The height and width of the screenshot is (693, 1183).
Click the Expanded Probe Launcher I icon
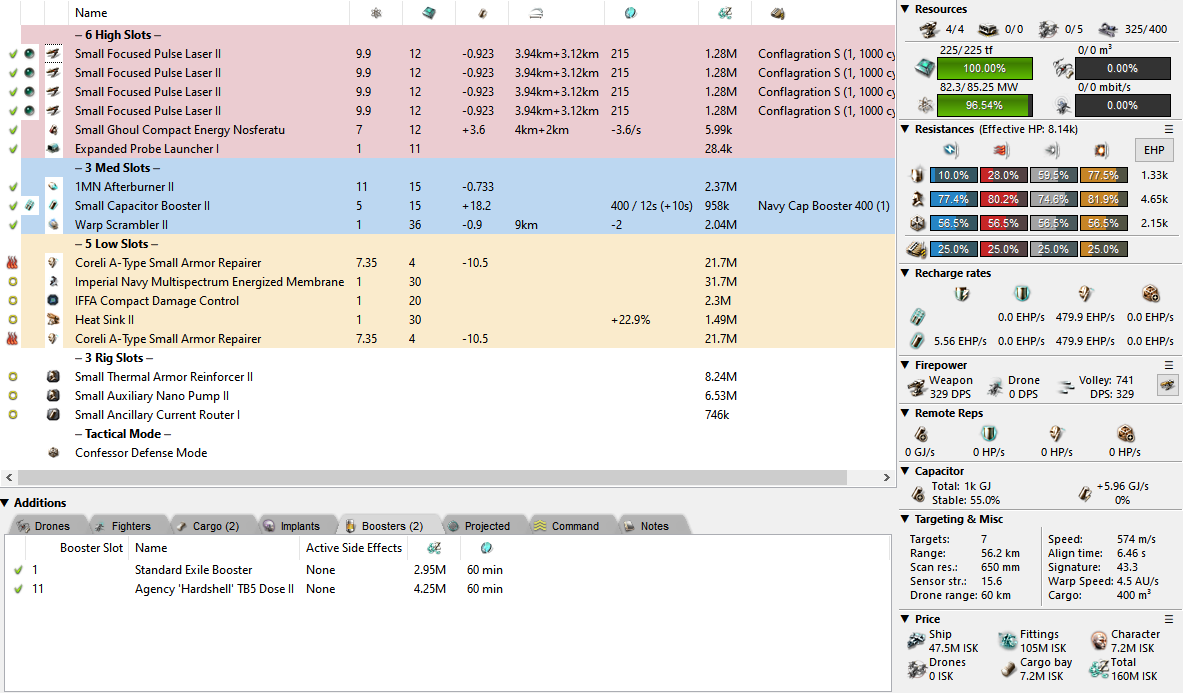click(53, 149)
